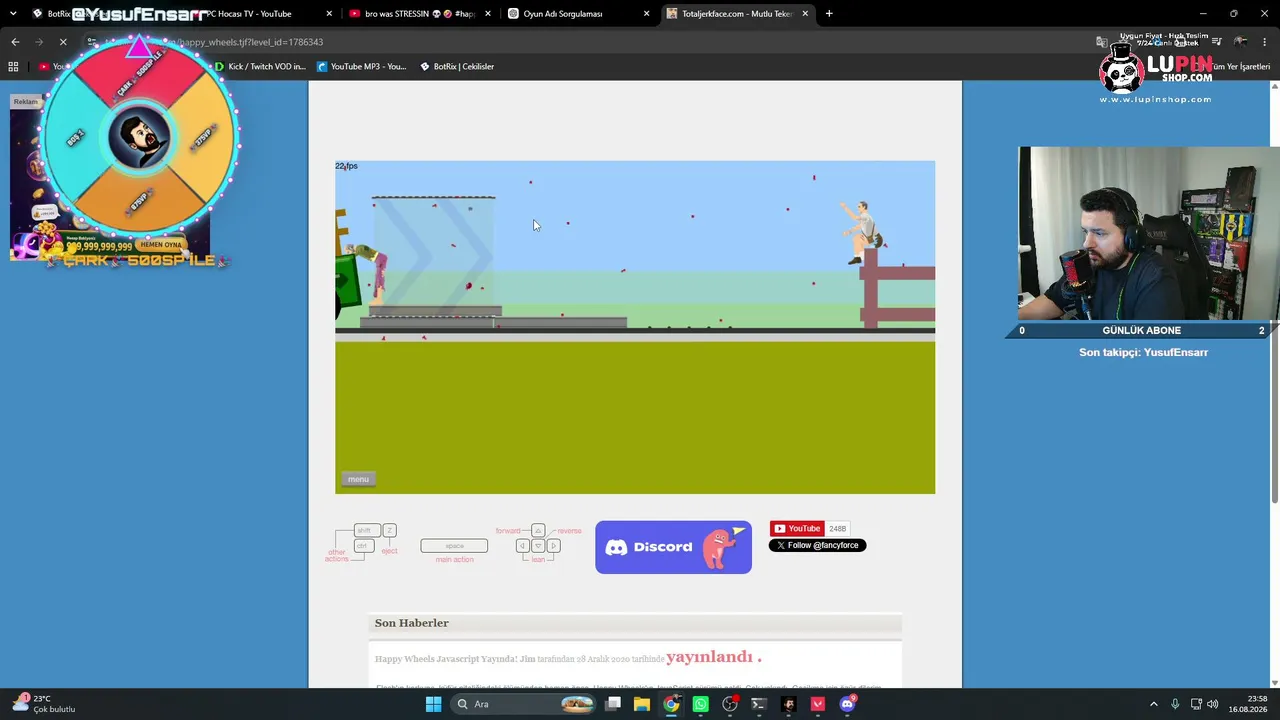Open Discord from the taskbar

847,704
